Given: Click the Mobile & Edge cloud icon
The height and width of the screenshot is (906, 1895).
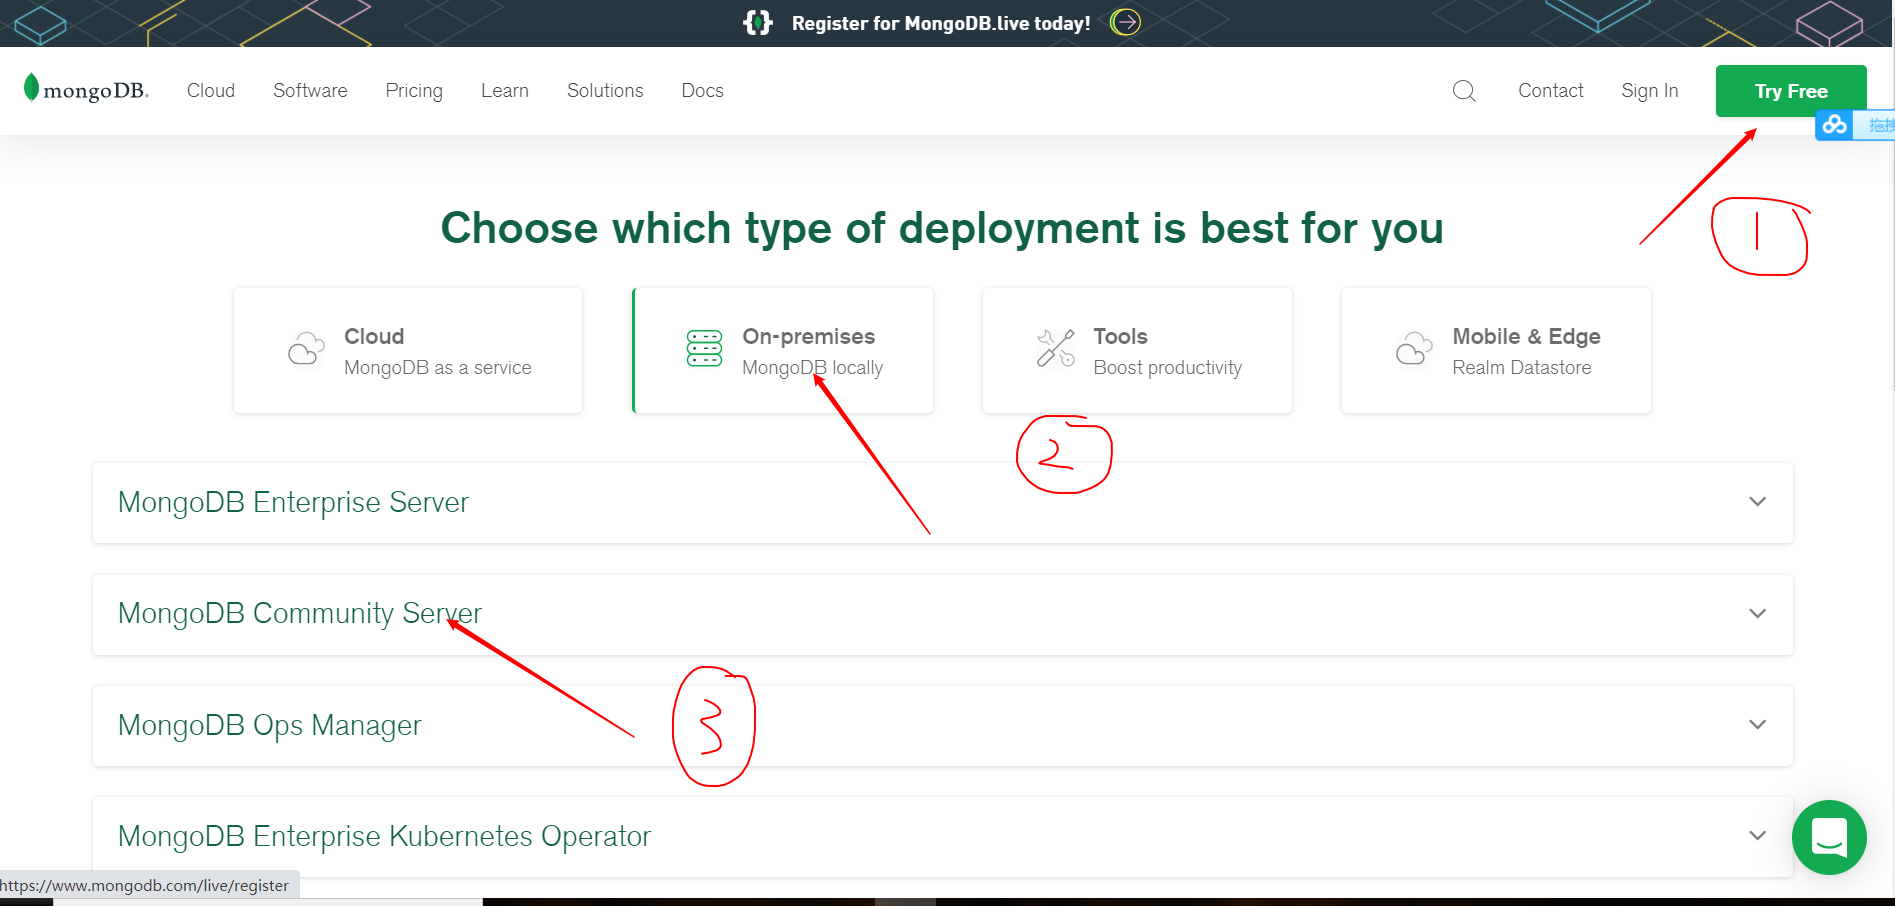Looking at the screenshot, I should click(1414, 349).
